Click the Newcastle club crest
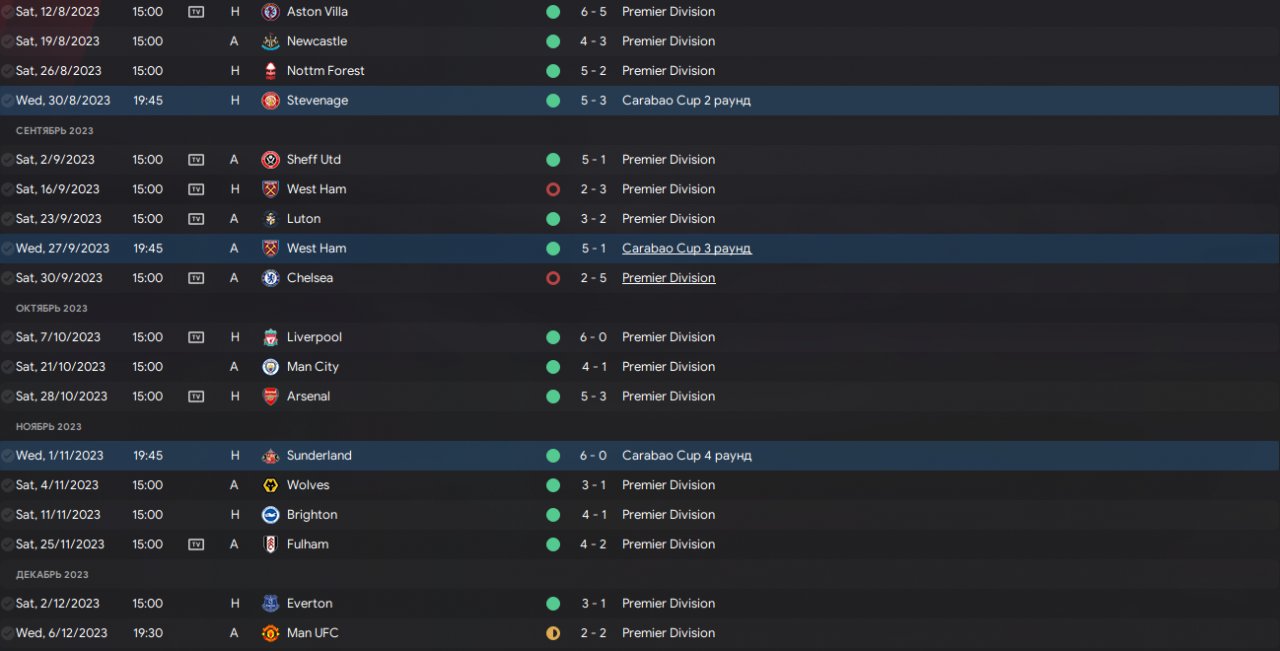 pos(270,41)
